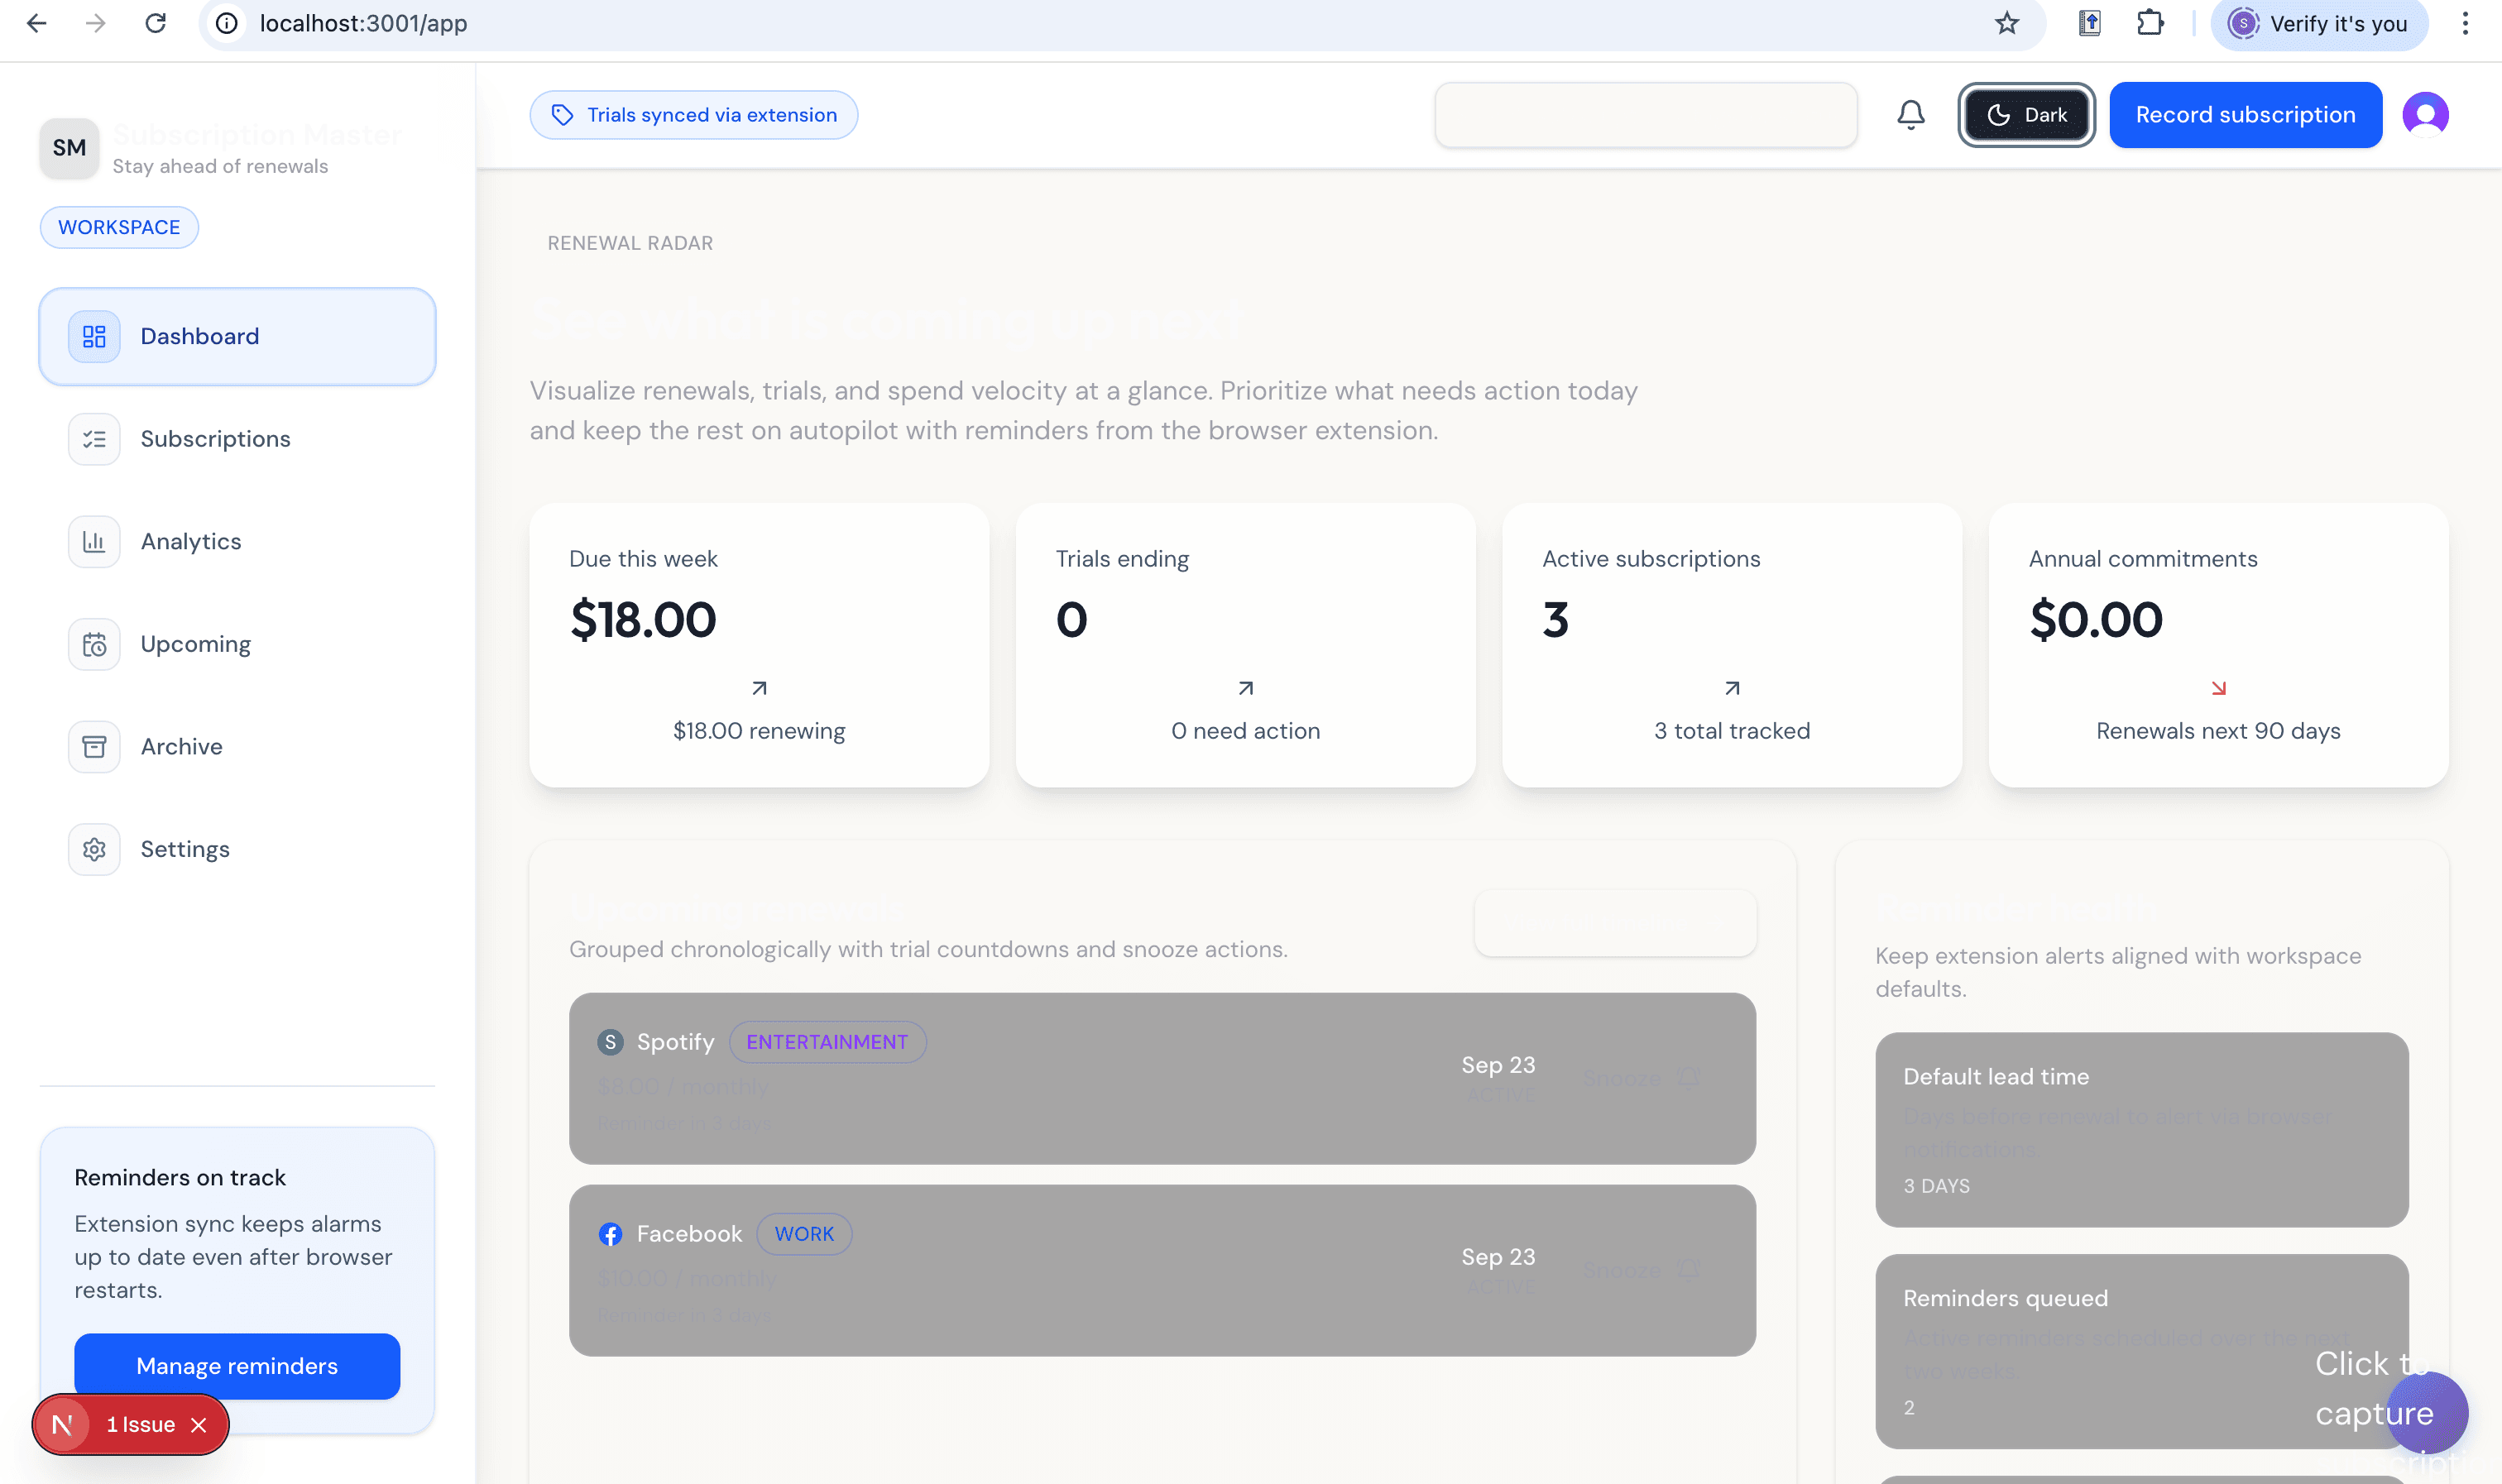2502x1484 pixels.
Task: Click the notification bell
Action: point(1910,114)
